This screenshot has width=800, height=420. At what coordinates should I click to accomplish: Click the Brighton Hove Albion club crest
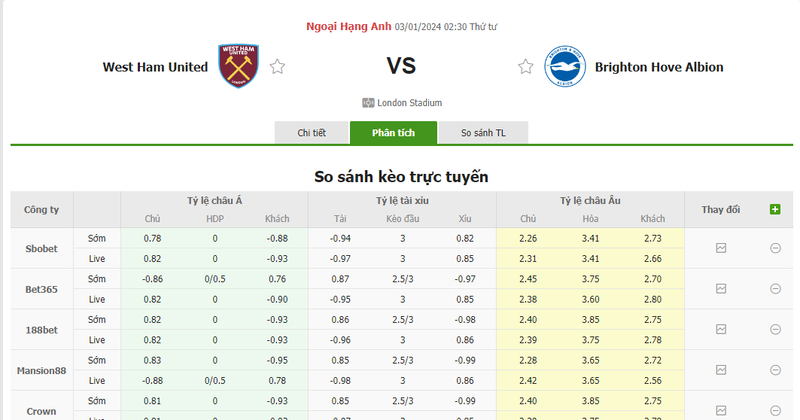click(564, 66)
